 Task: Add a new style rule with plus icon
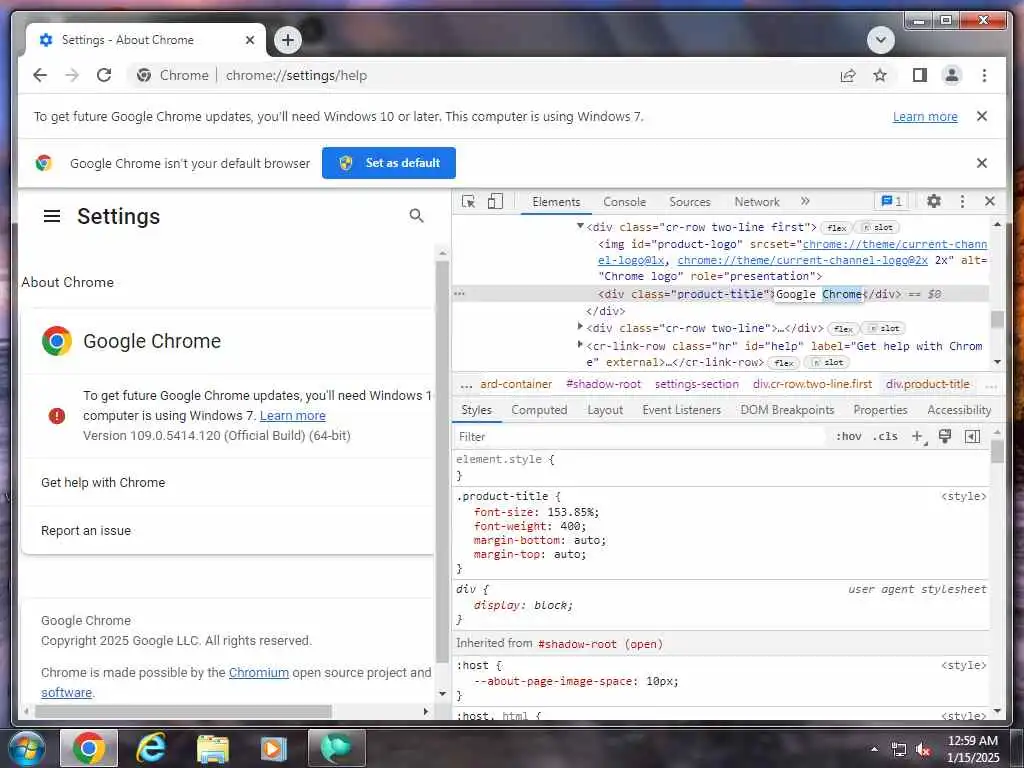[x=918, y=436]
